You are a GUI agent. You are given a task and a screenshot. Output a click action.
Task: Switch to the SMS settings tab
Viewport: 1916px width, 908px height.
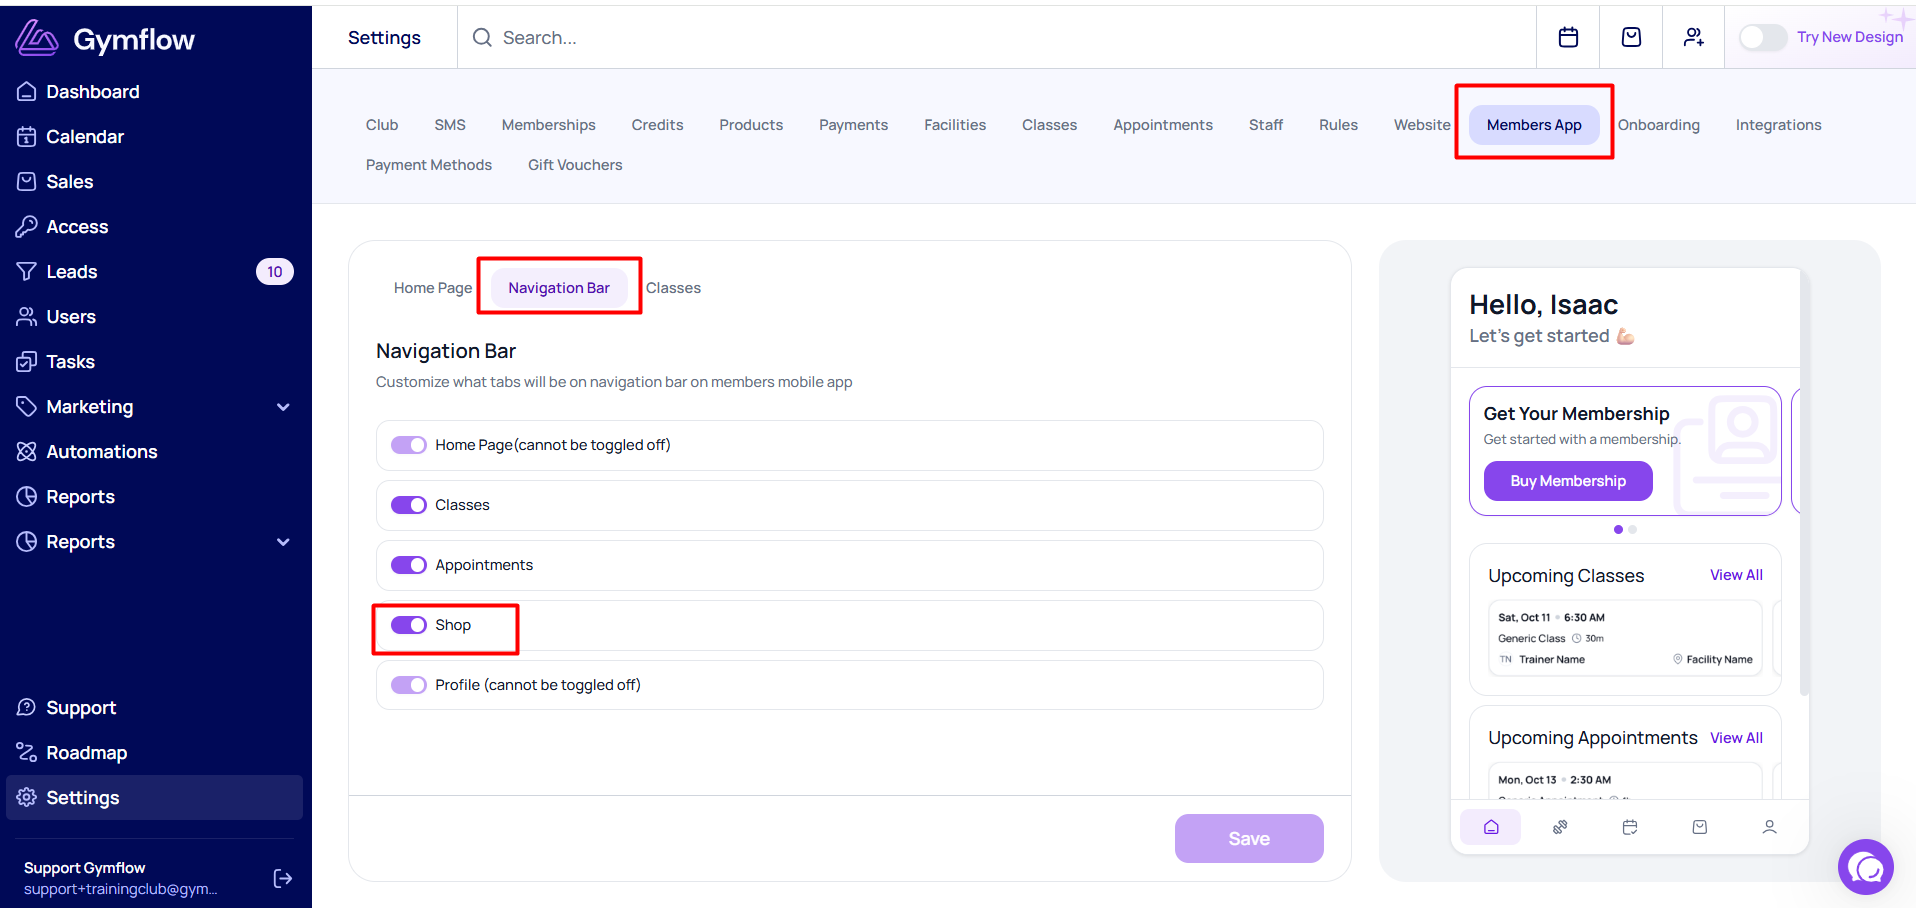coord(450,125)
